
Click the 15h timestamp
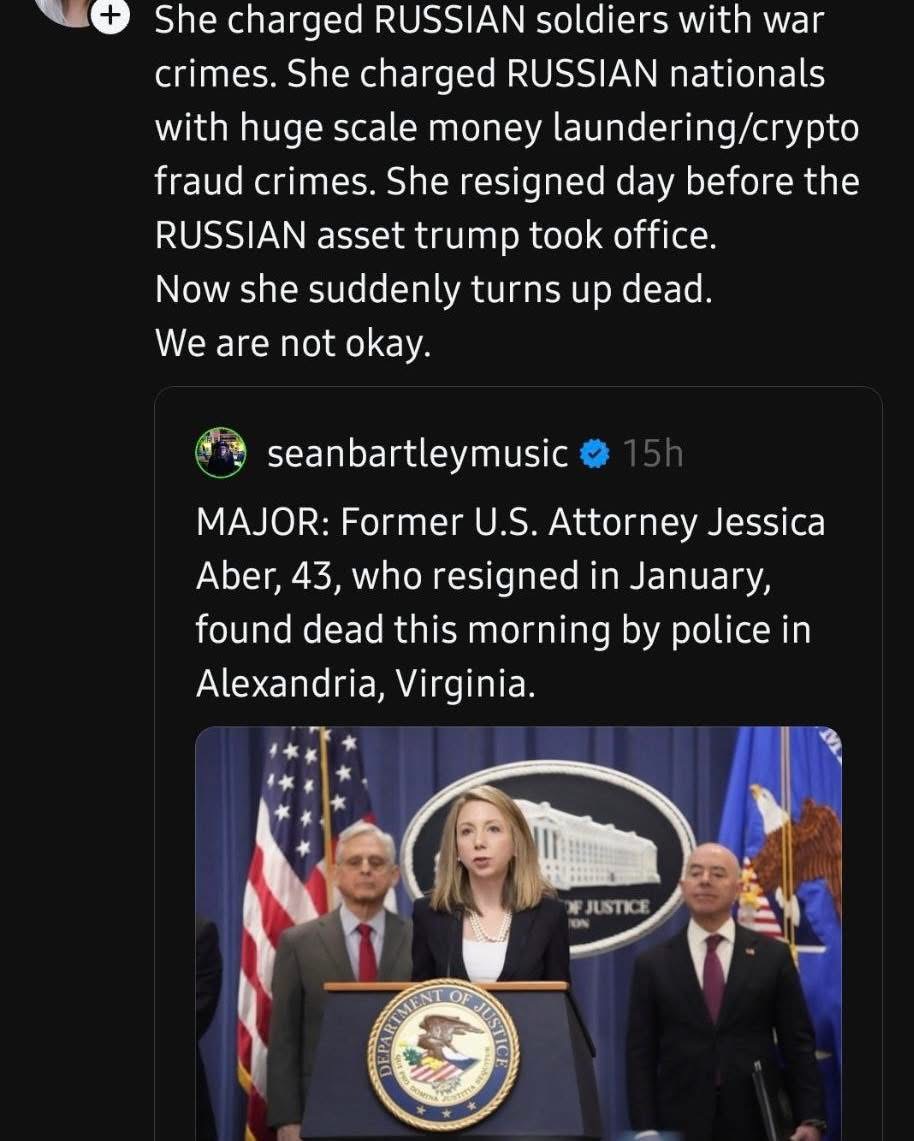point(652,454)
